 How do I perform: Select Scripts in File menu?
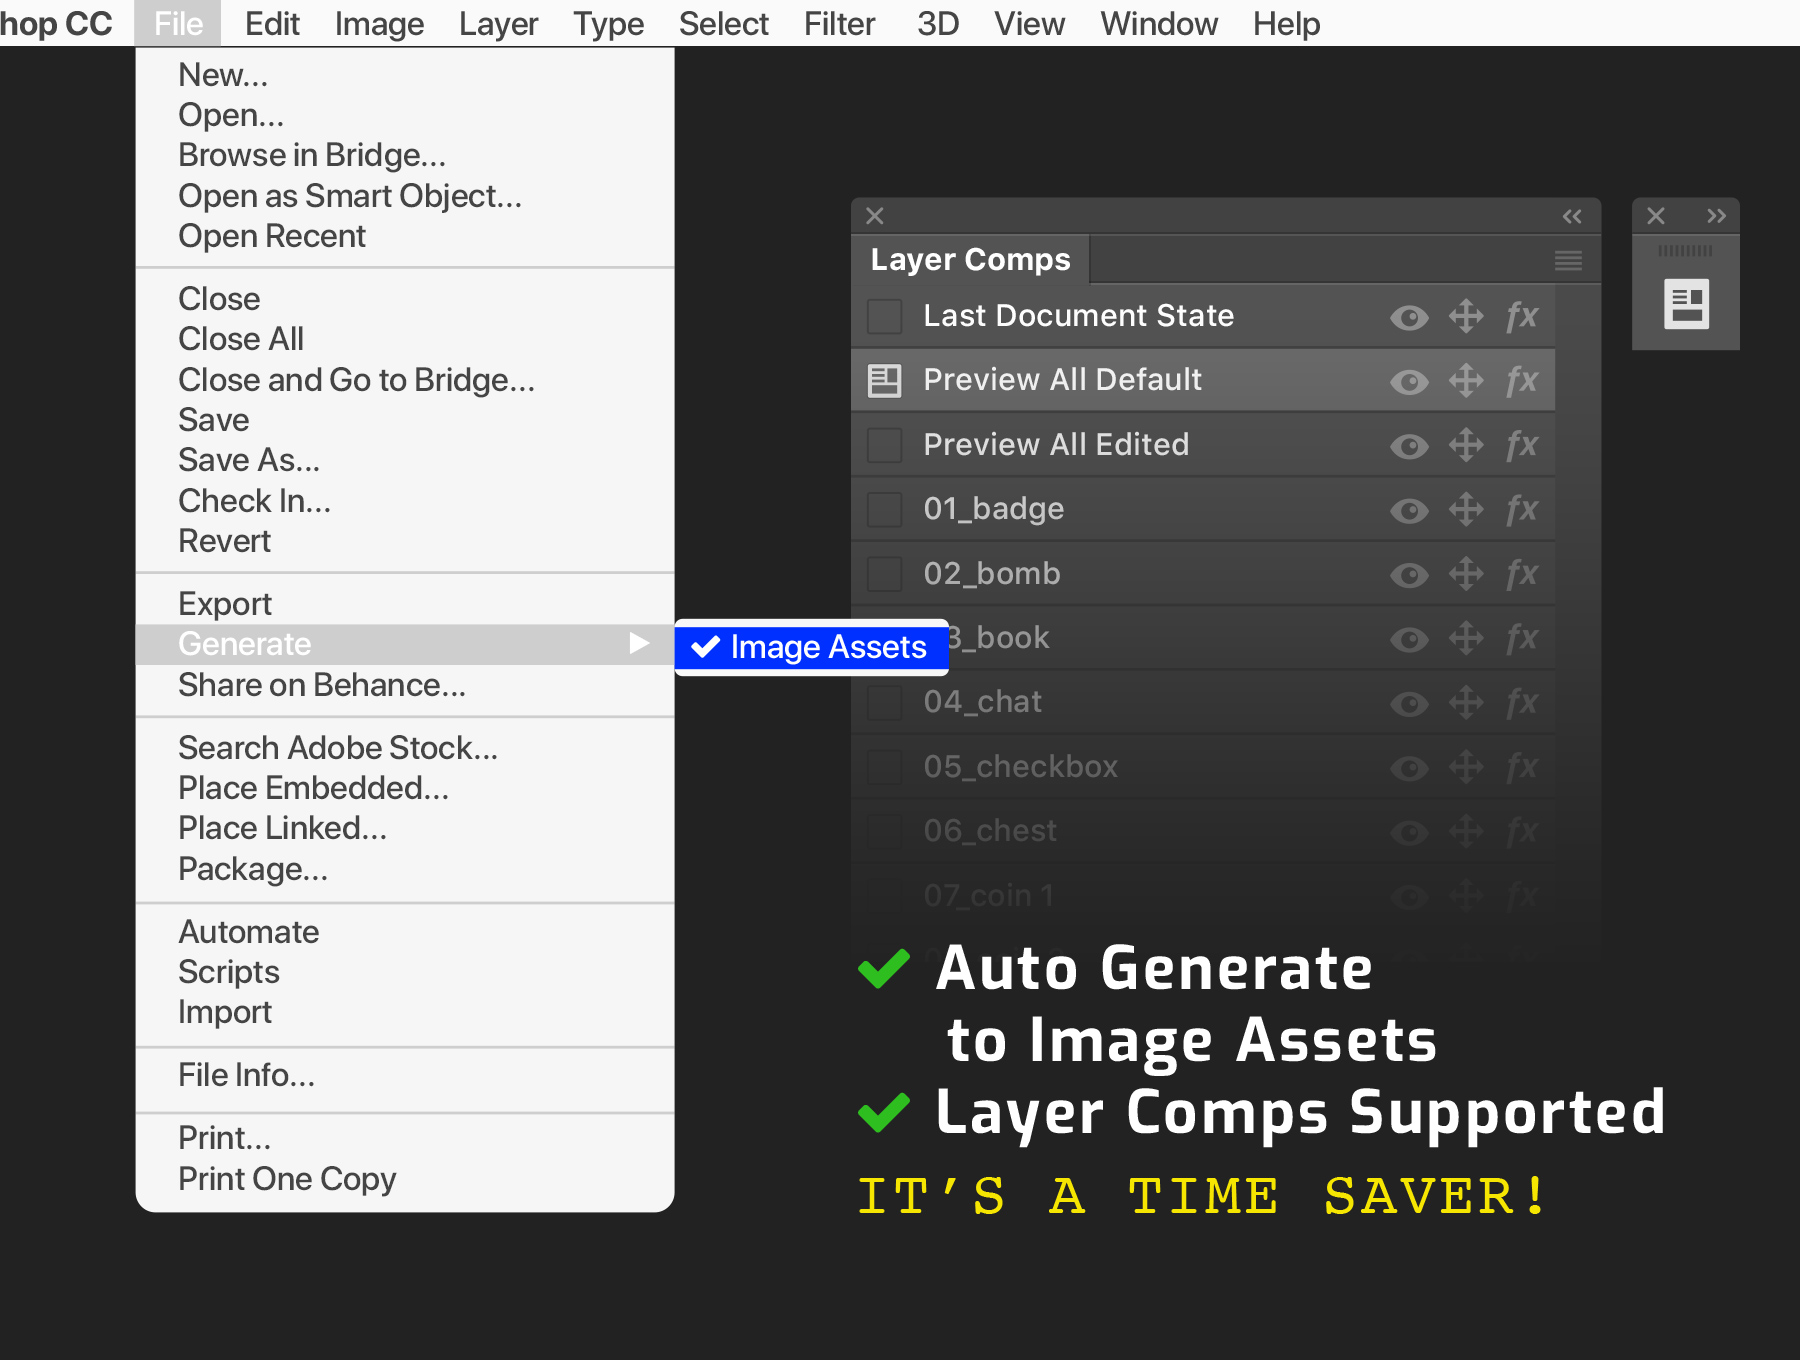click(x=405, y=972)
